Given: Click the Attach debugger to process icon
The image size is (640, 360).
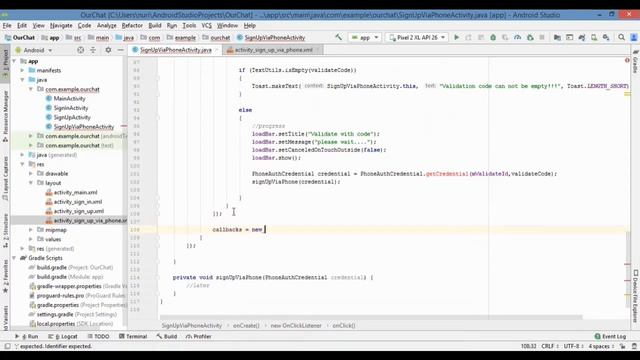Looking at the screenshot, I should coord(530,37).
